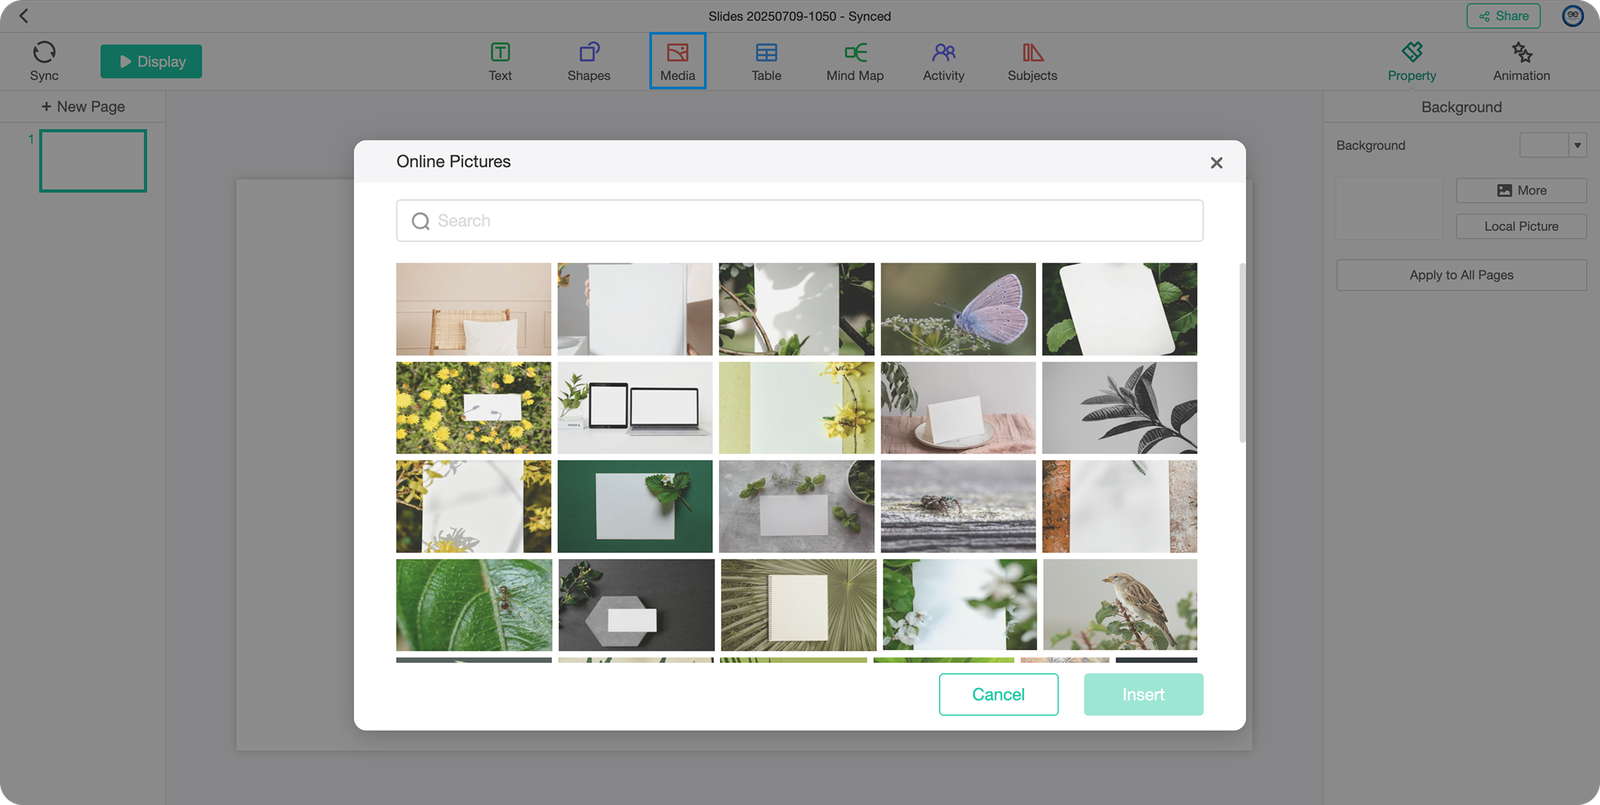Image resolution: width=1600 pixels, height=805 pixels.
Task: Go back using the back arrow
Action: [24, 16]
